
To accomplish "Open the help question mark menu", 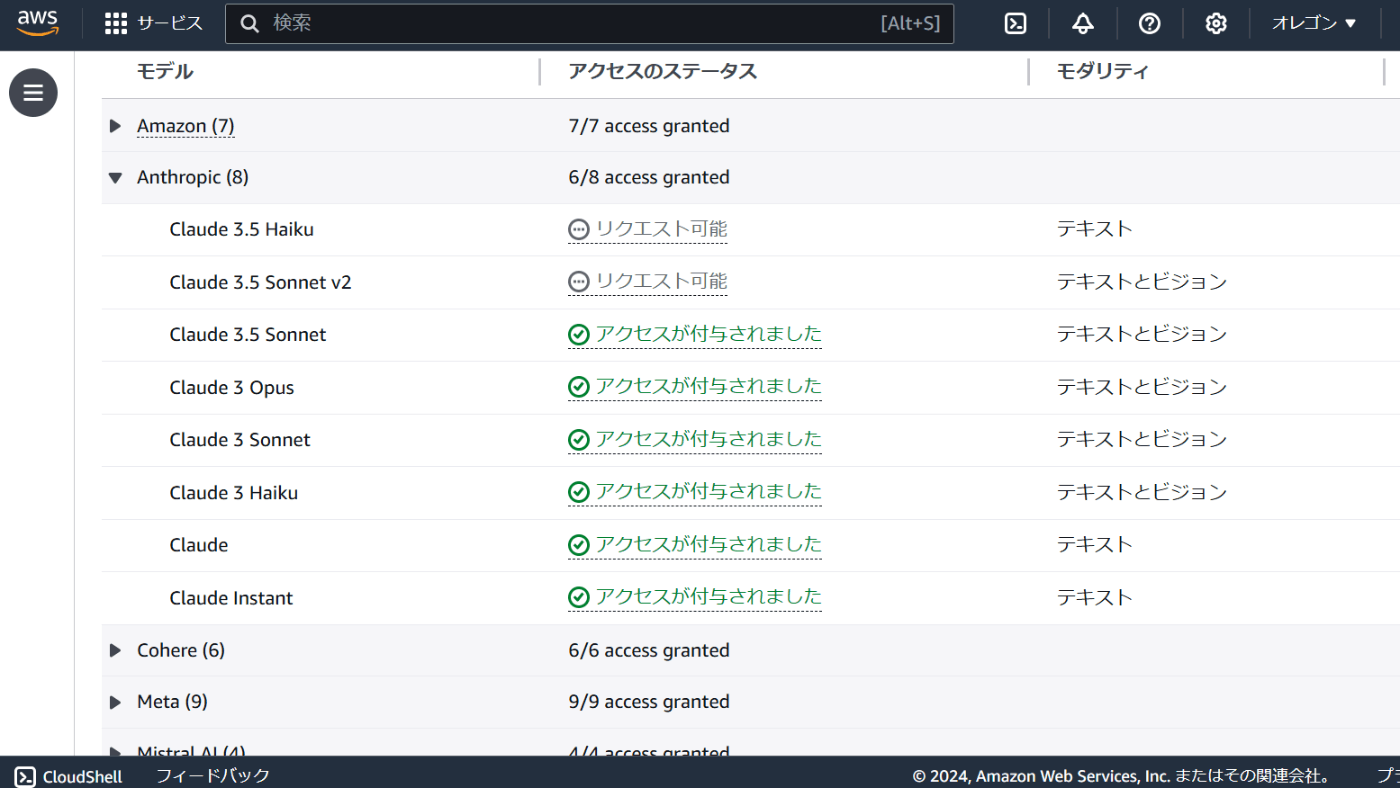I will click(1150, 23).
